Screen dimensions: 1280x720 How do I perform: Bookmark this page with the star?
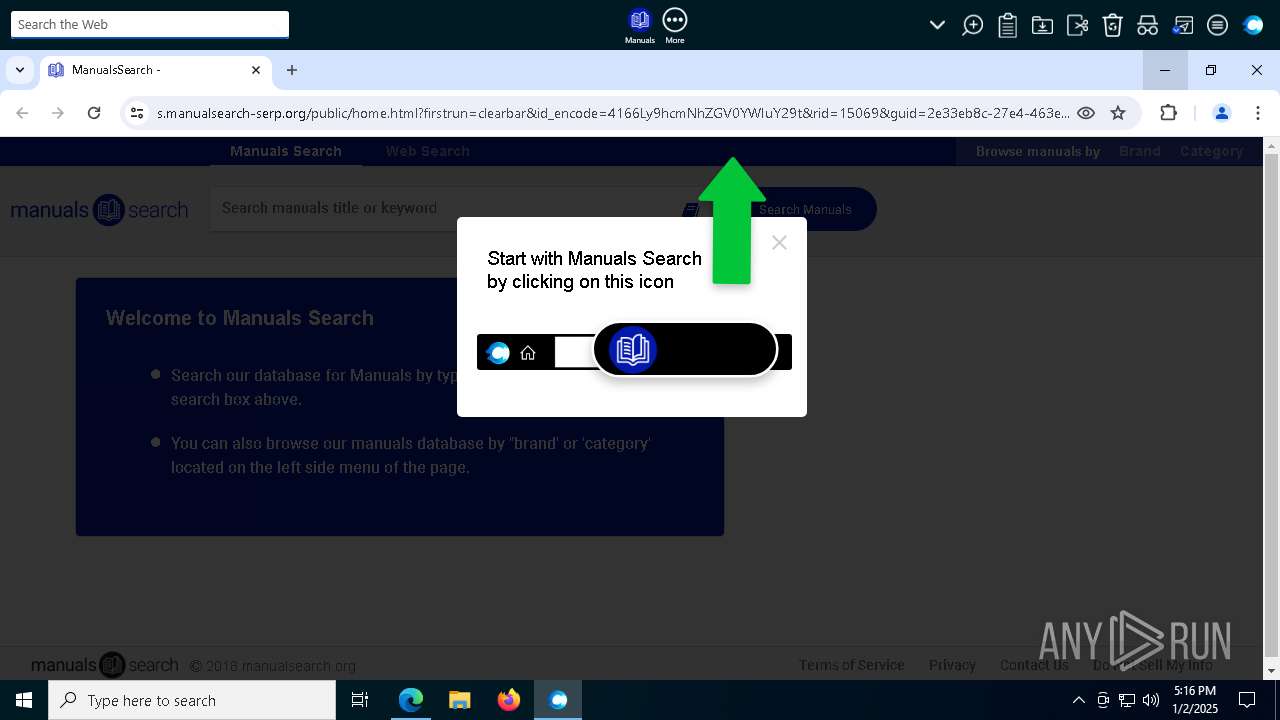[x=1118, y=113]
